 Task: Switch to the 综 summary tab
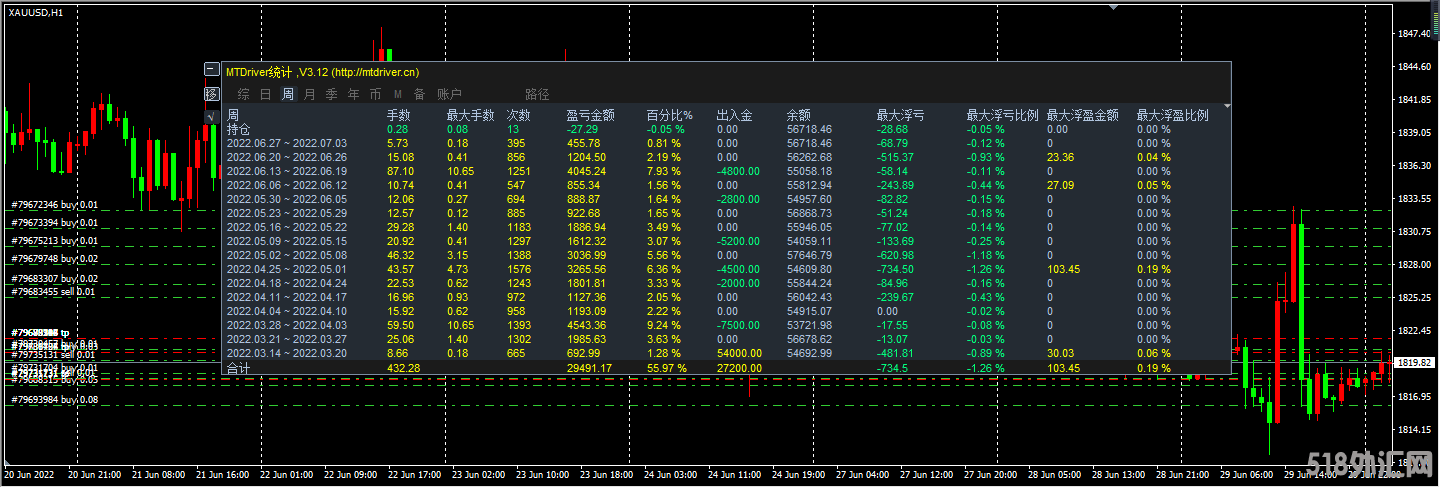point(244,94)
